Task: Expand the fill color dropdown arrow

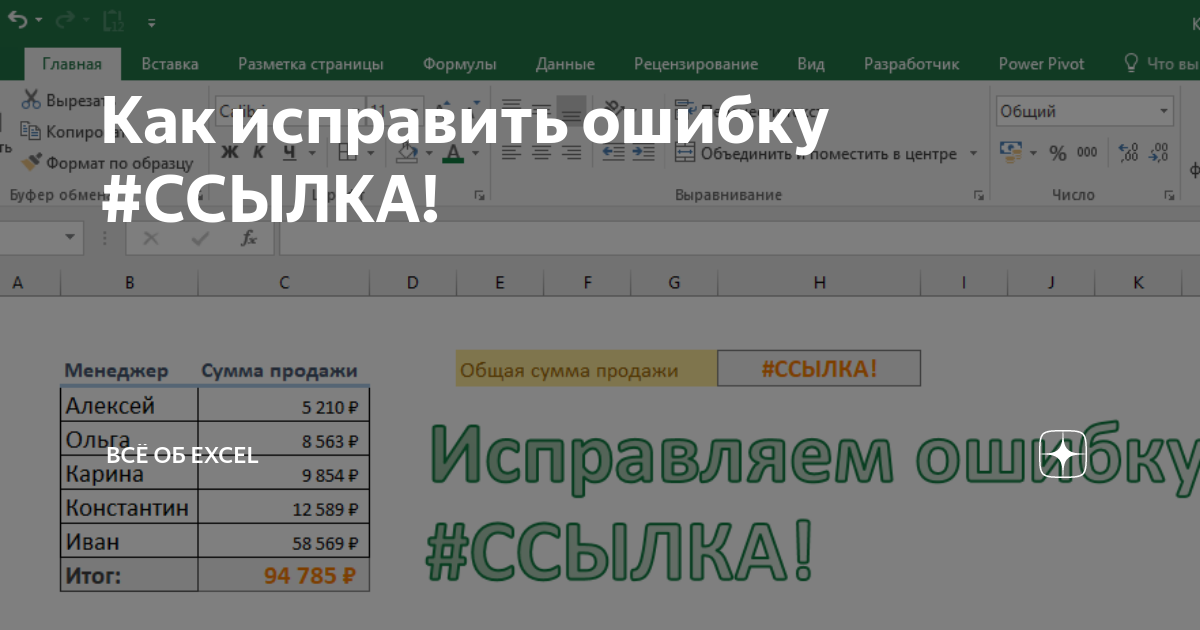Action: coord(430,153)
